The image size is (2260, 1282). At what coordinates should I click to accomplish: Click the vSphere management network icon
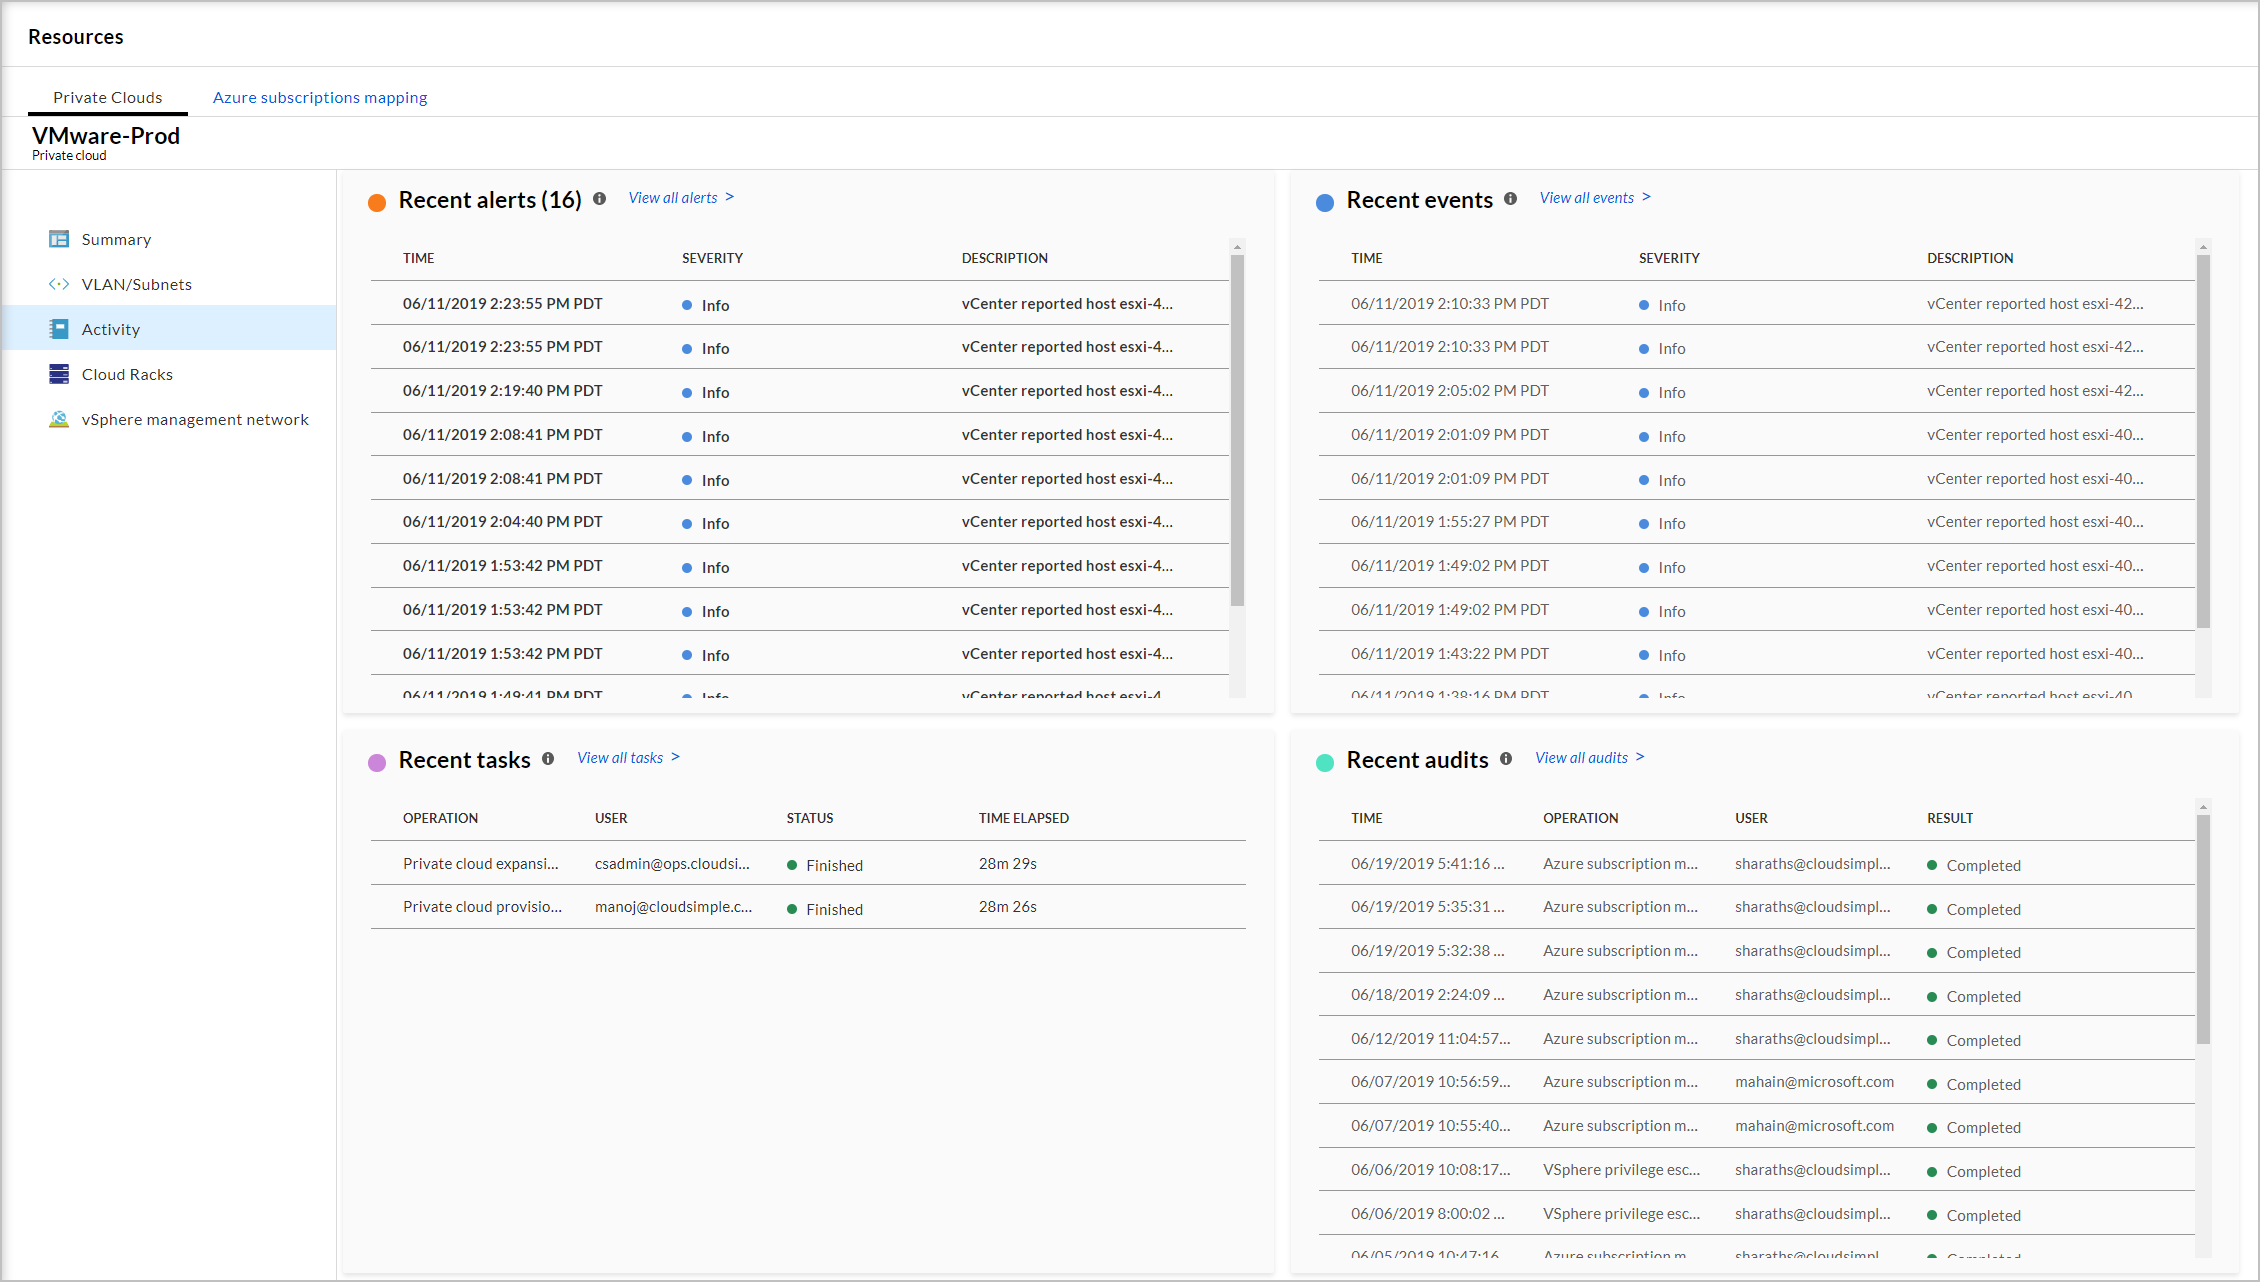pos(59,419)
